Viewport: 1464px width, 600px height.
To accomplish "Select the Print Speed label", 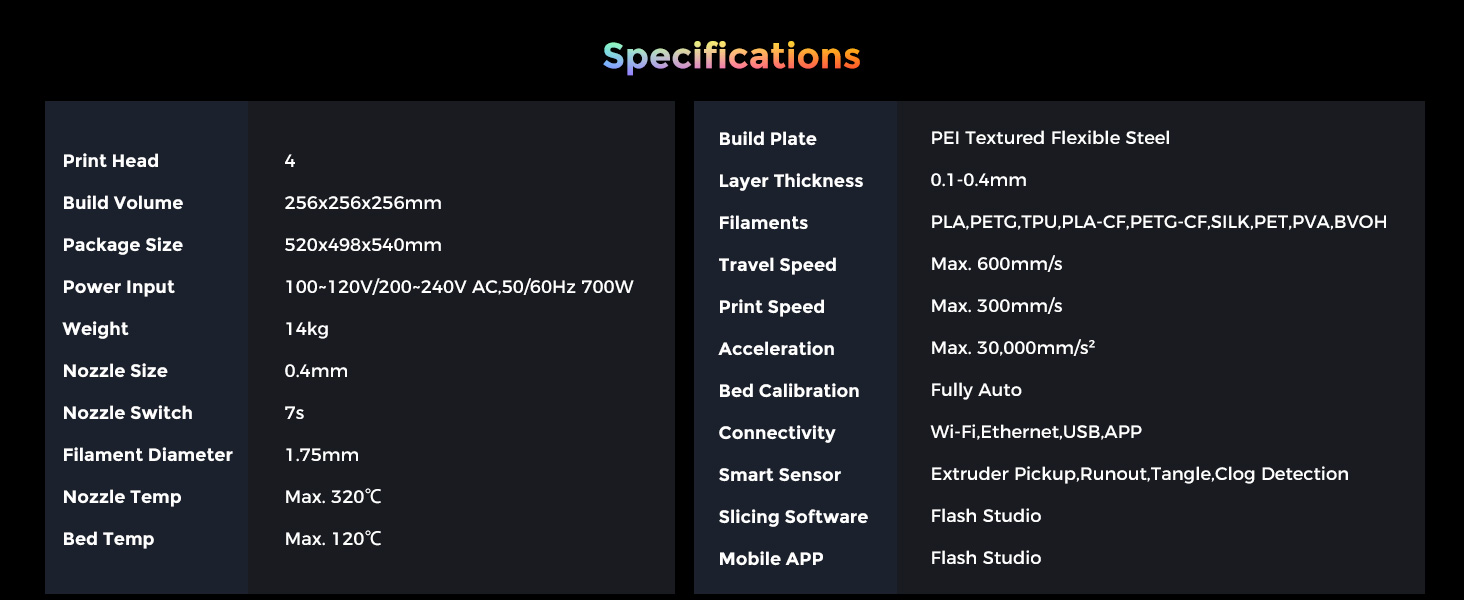I will (772, 307).
